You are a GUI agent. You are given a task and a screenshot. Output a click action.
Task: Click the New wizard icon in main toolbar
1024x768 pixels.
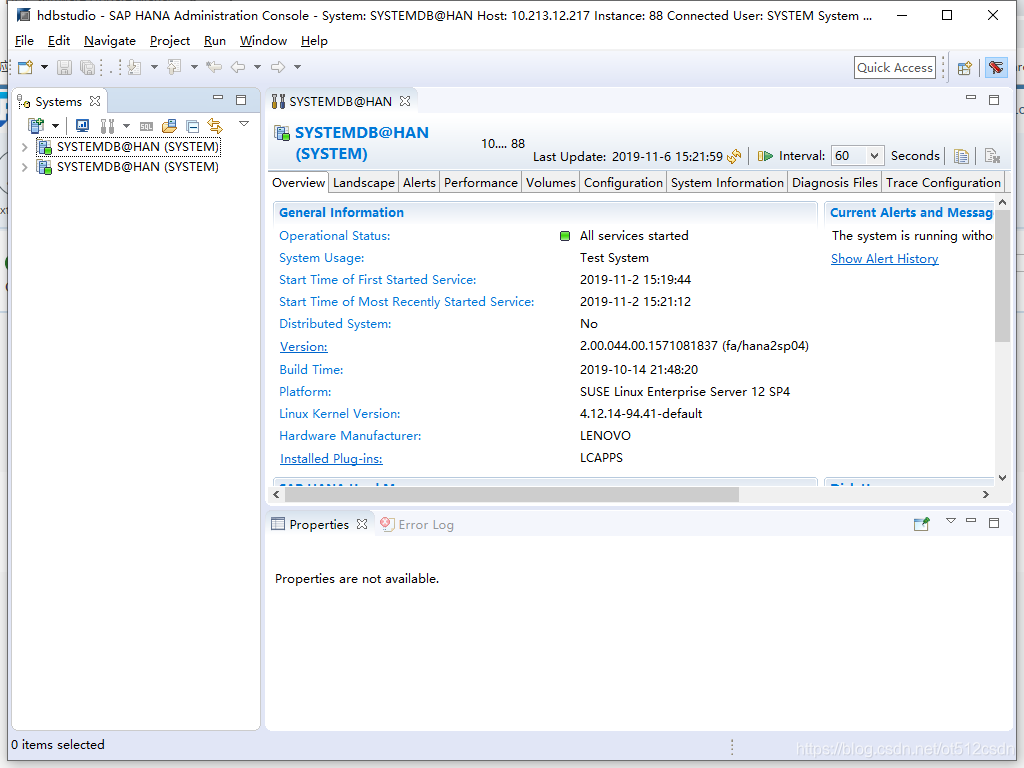(x=25, y=67)
